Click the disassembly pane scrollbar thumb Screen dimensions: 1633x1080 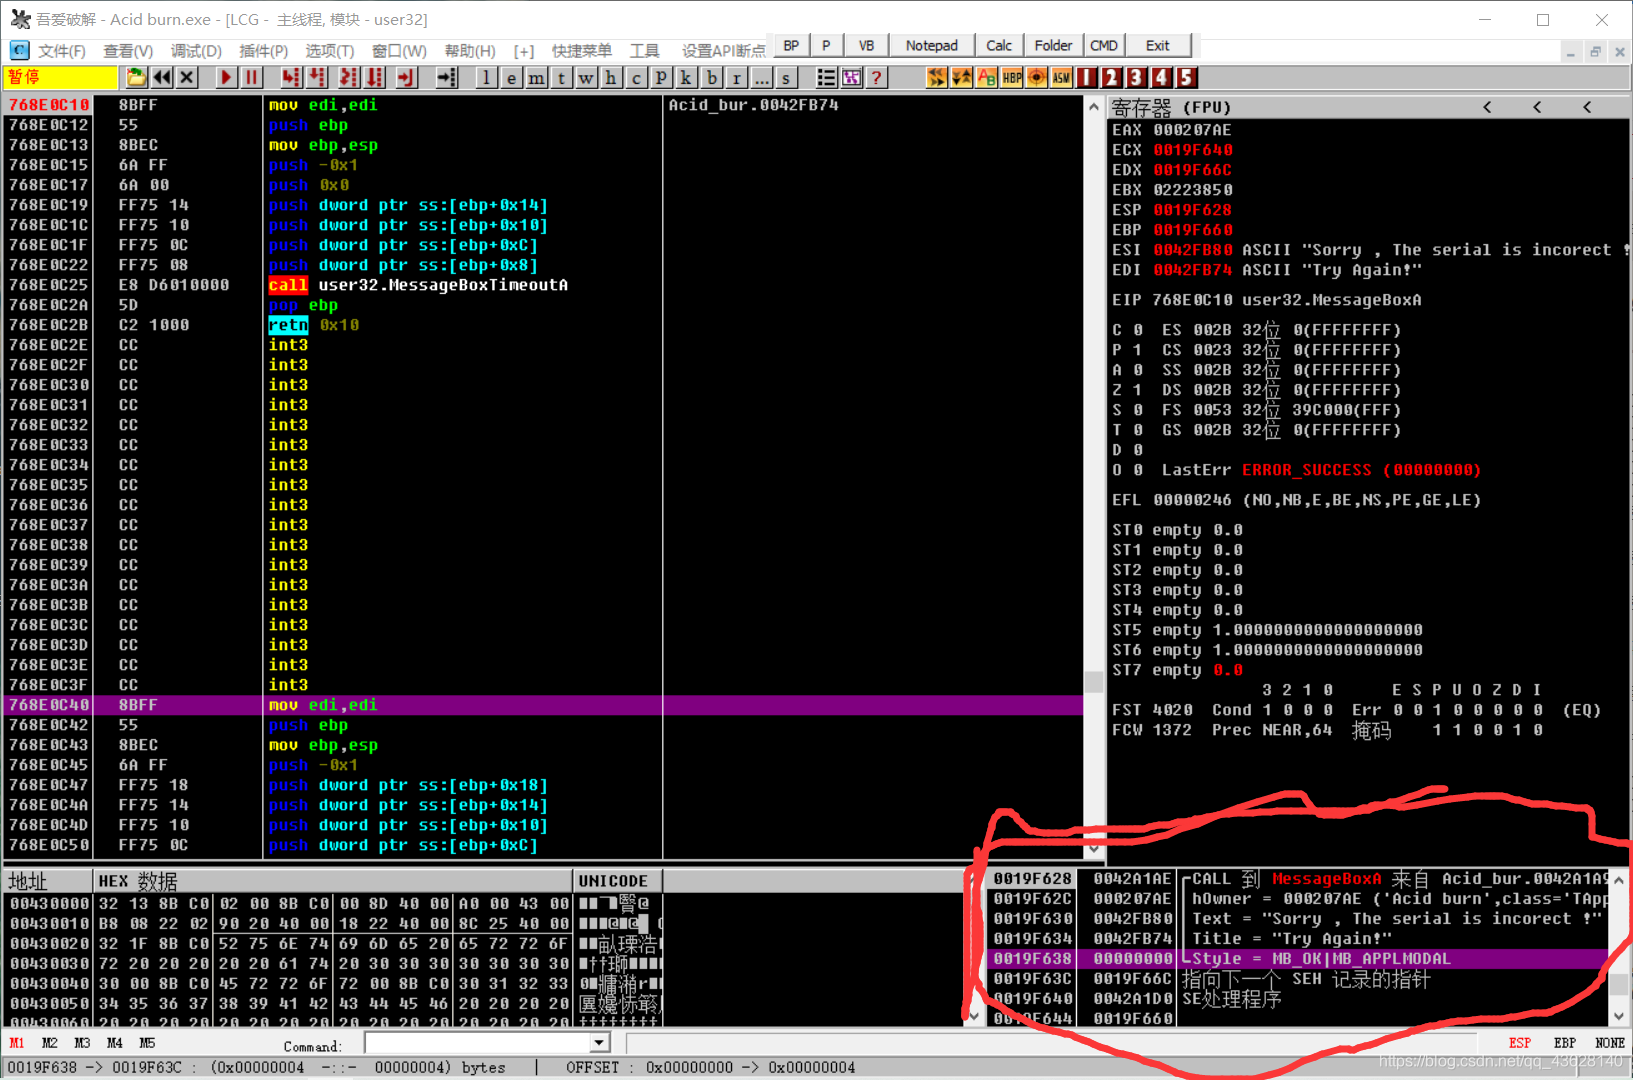coord(1094,681)
